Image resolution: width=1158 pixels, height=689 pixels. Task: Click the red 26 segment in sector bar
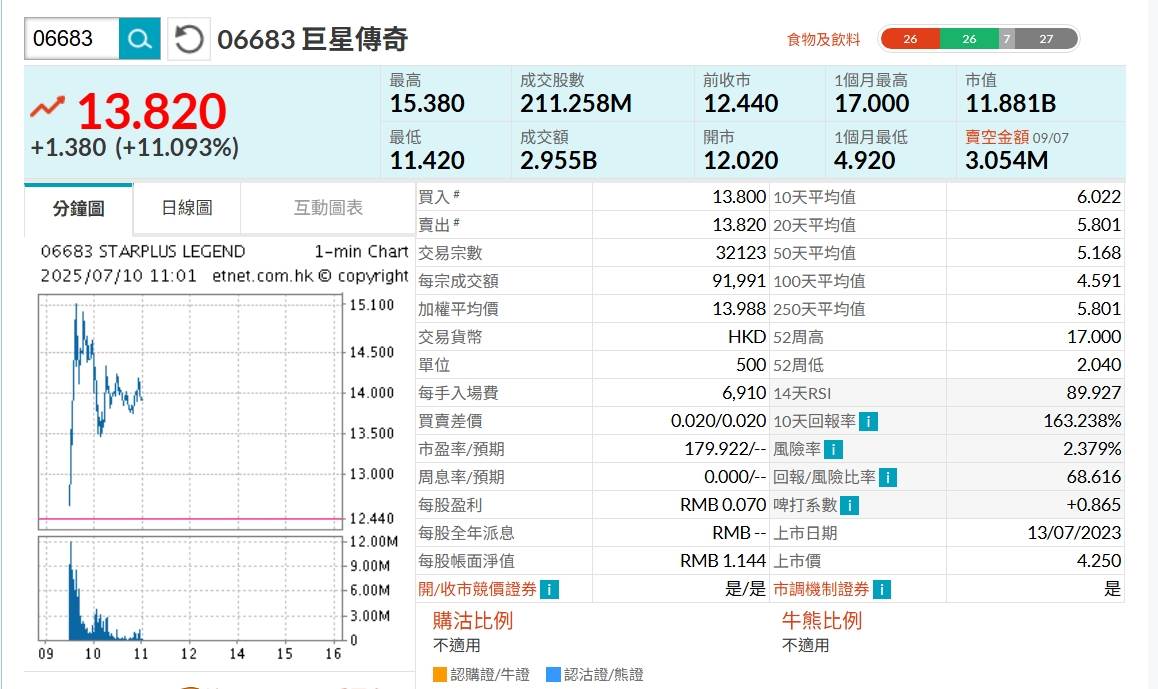point(909,39)
